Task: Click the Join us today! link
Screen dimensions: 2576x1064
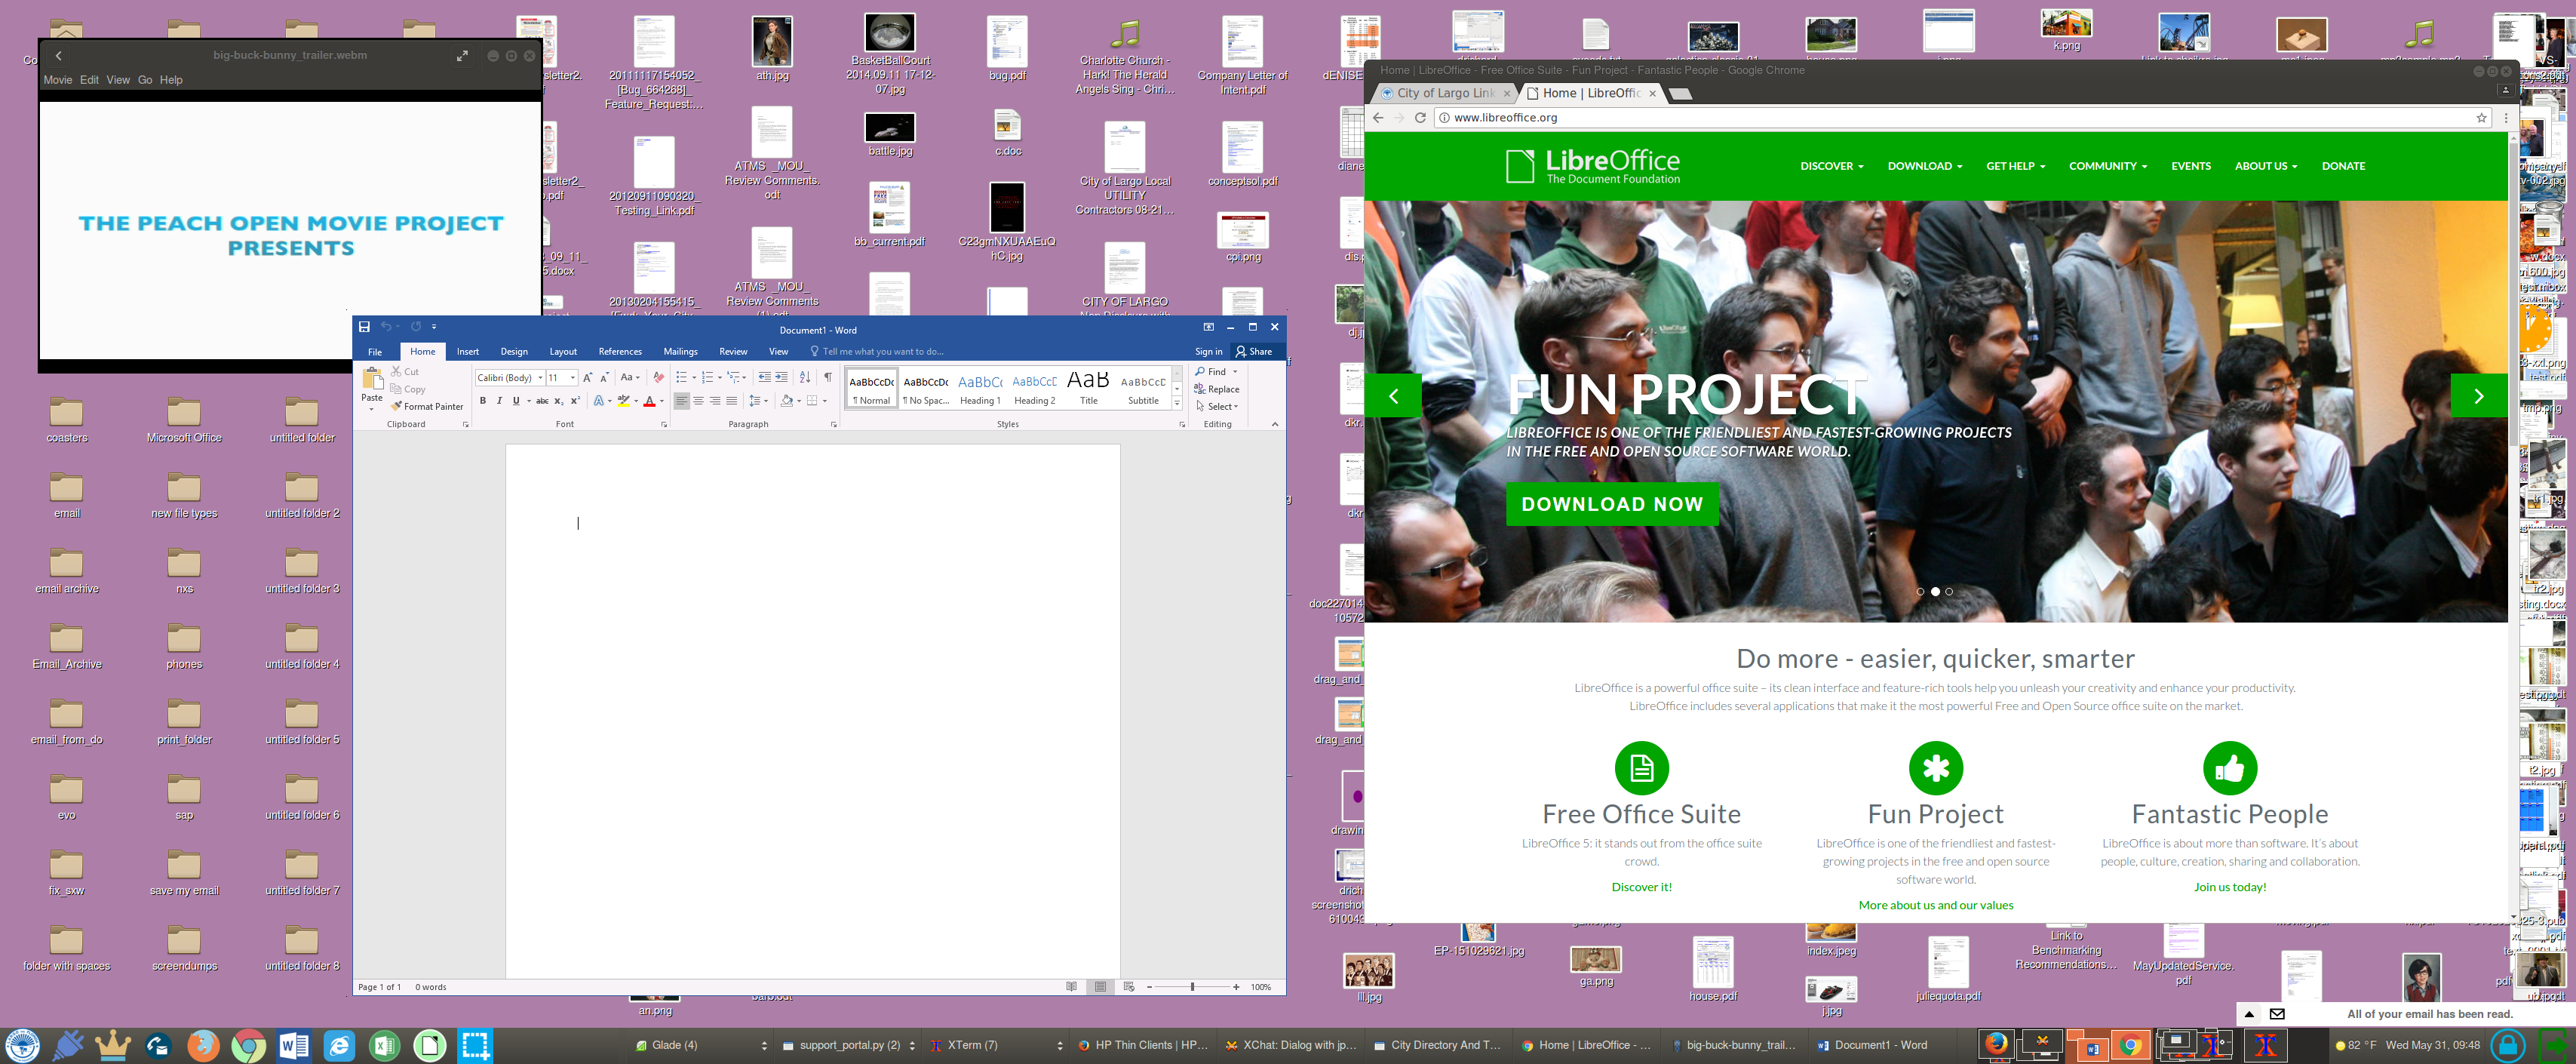Action: click(x=2229, y=887)
